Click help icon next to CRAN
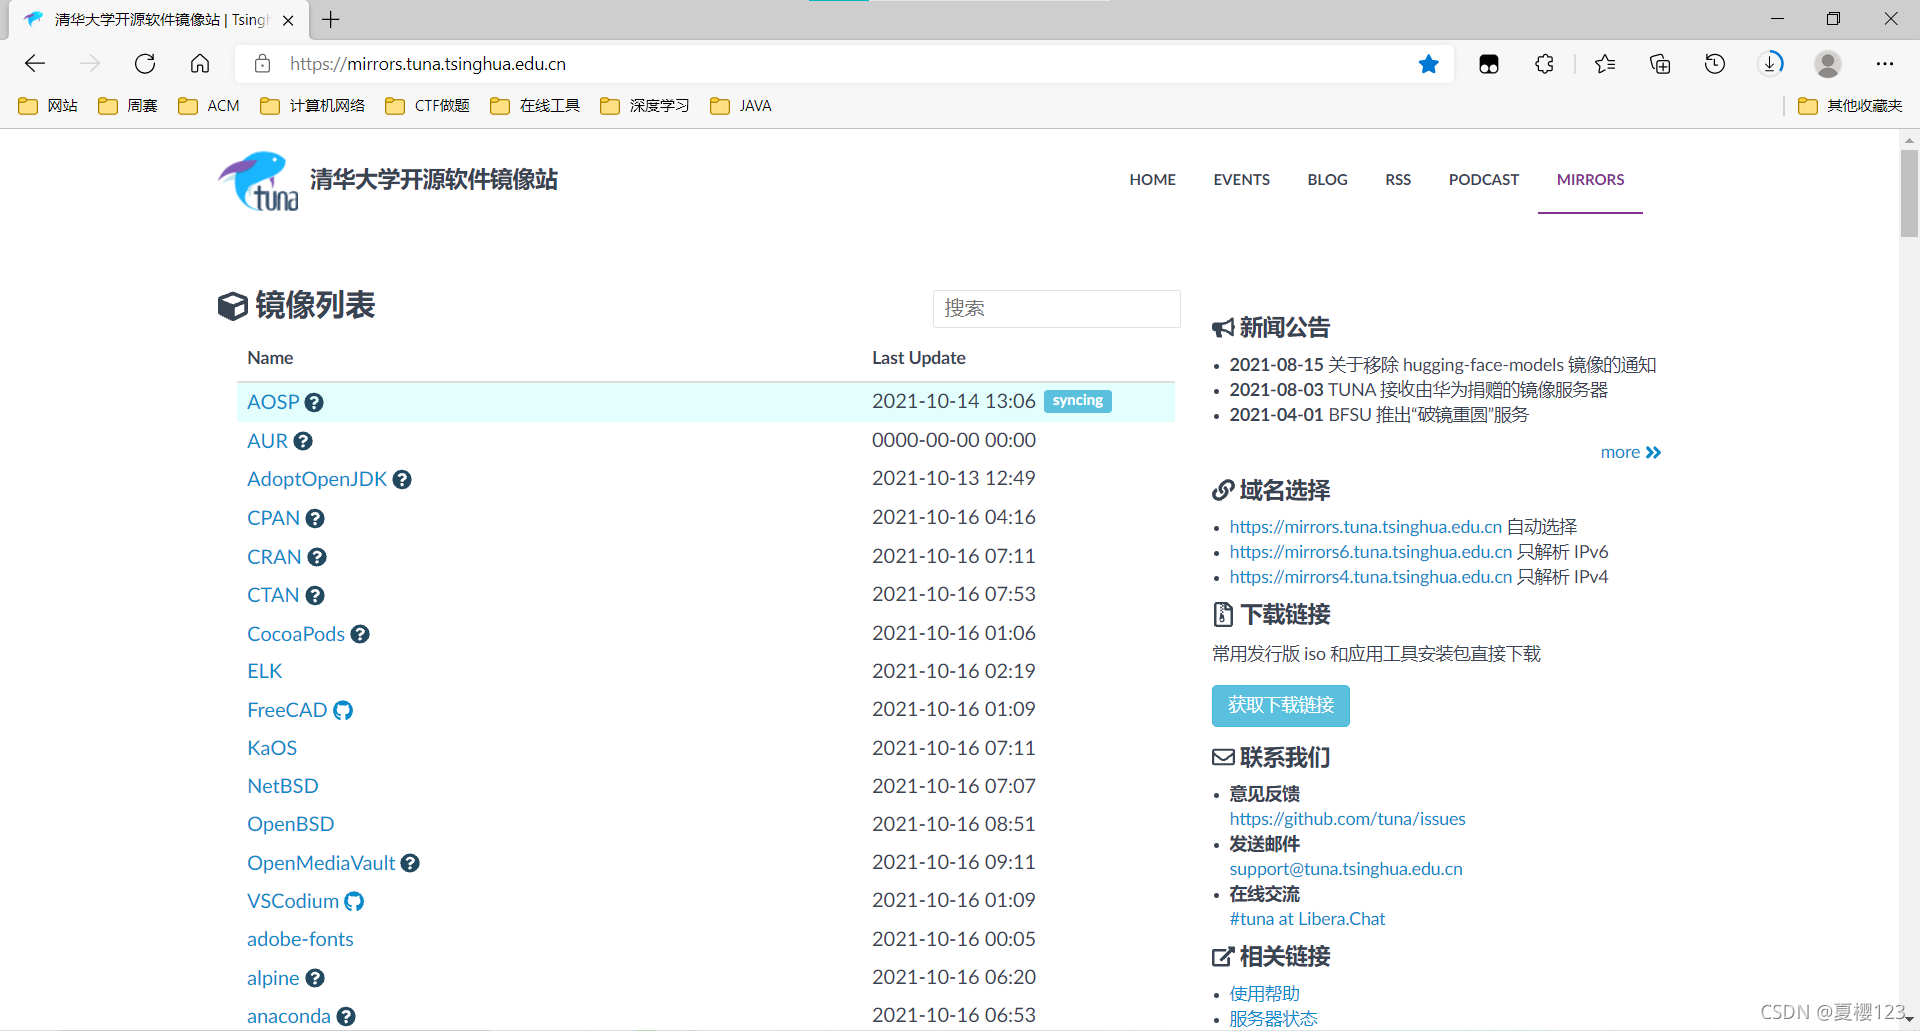Viewport: 1920px width, 1031px height. coord(317,557)
